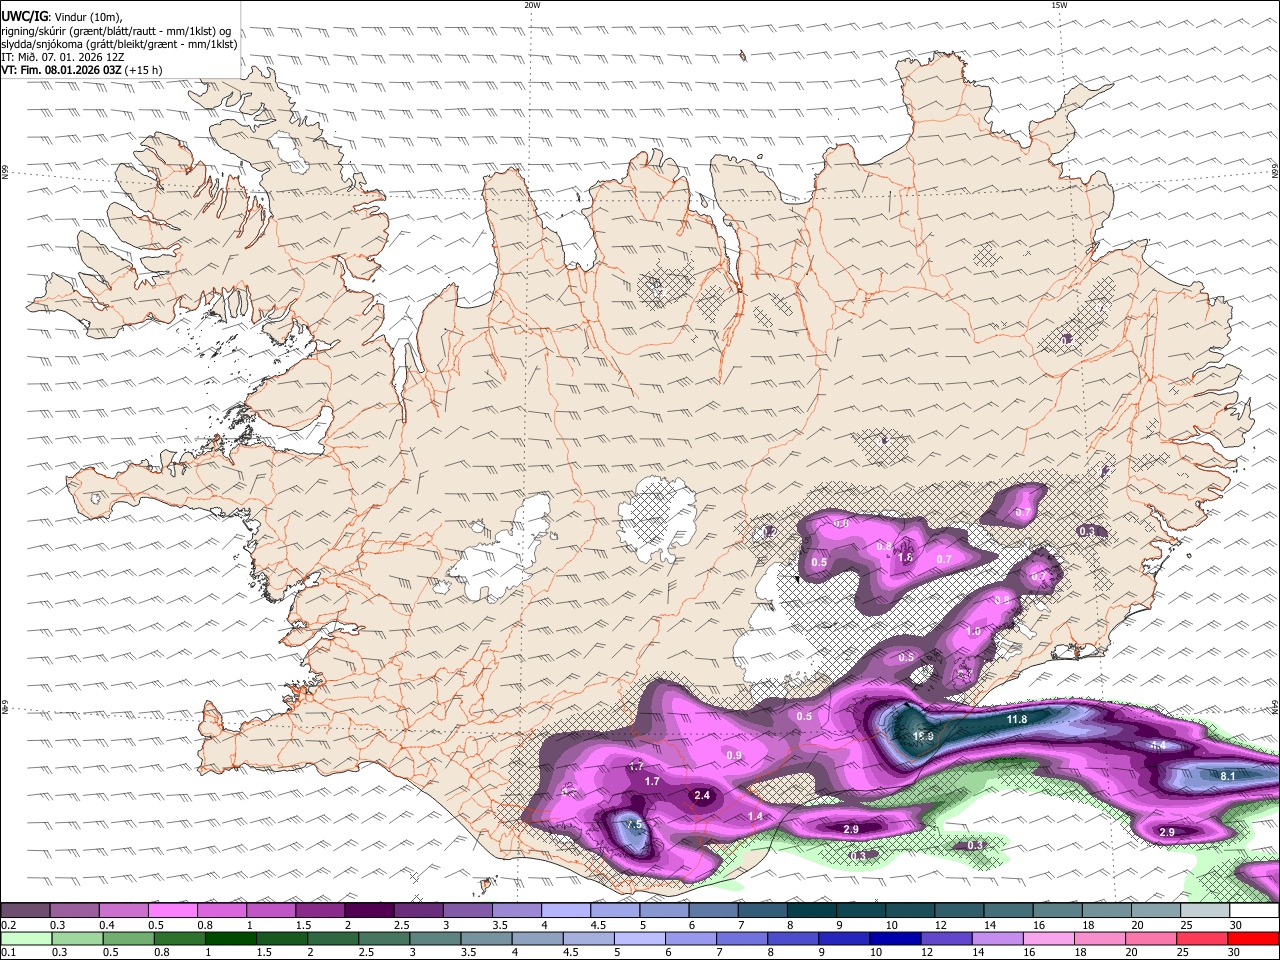
Task: Click the bright red swatch ending the rain scale
Action: (x=1254, y=939)
